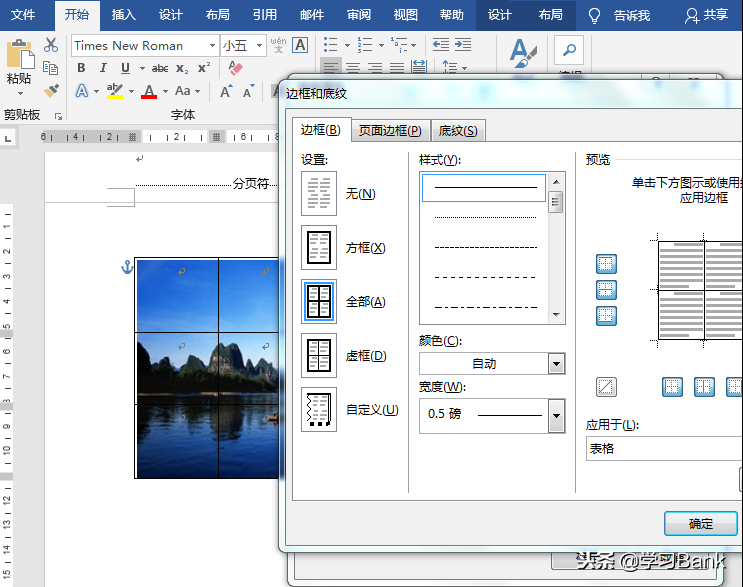Screen dimensions: 743x587
Task: Open the font size dropdown
Action: [x=259, y=45]
